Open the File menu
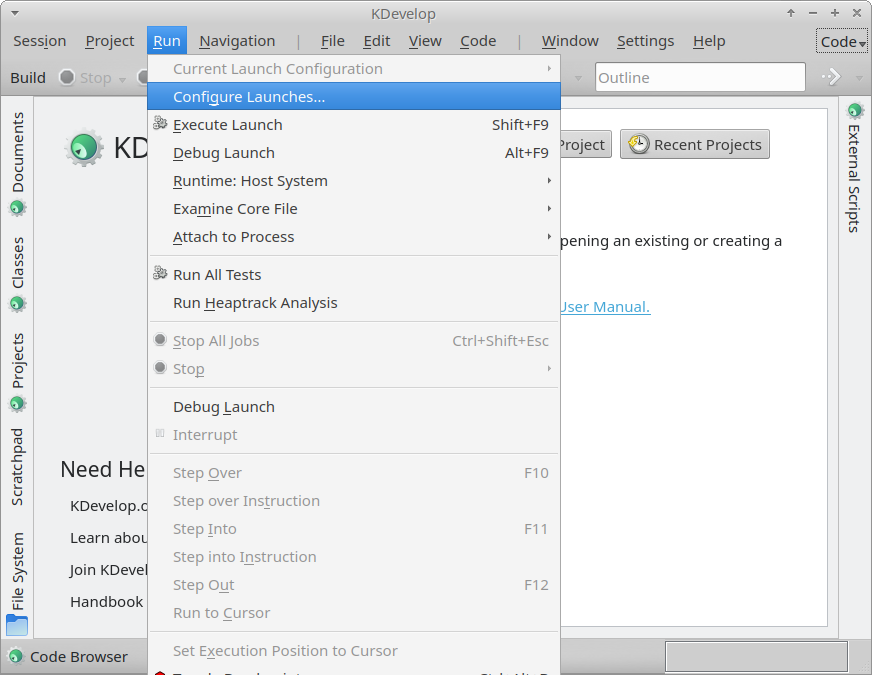The width and height of the screenshot is (872, 675). 333,41
